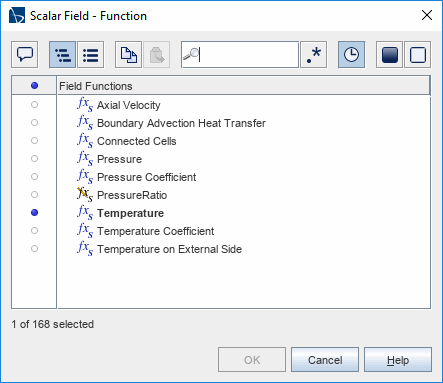Choose the PressureRatio field function
This screenshot has height=383, width=443.
[132, 195]
